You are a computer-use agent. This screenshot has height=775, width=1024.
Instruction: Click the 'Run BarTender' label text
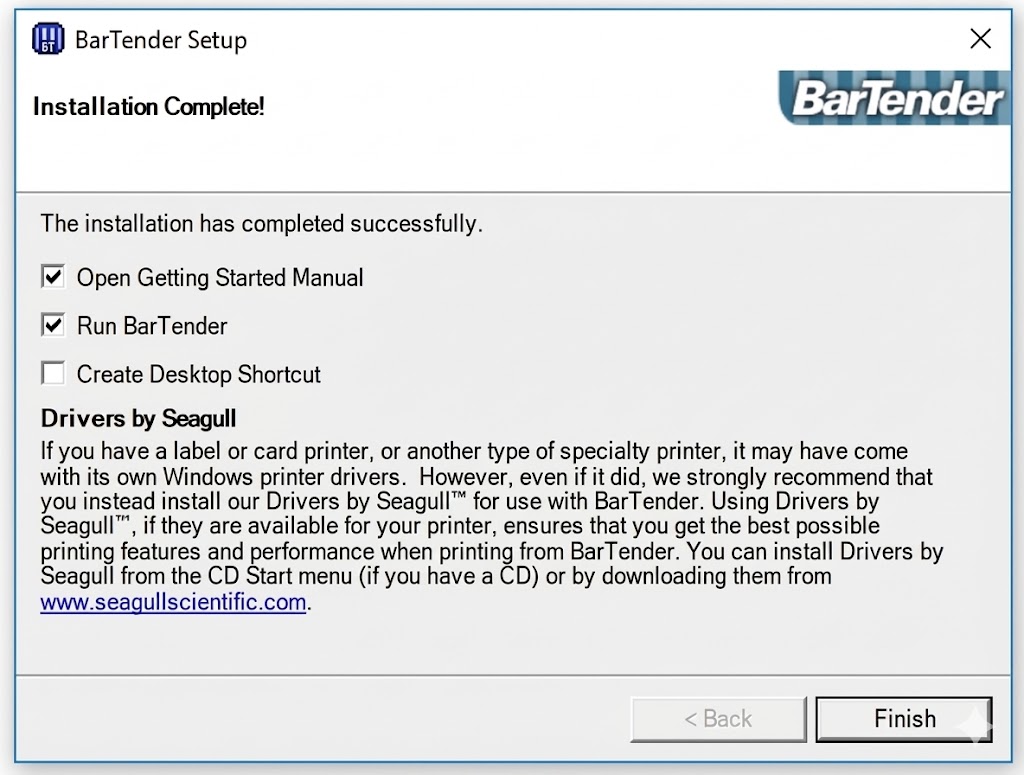click(x=152, y=326)
